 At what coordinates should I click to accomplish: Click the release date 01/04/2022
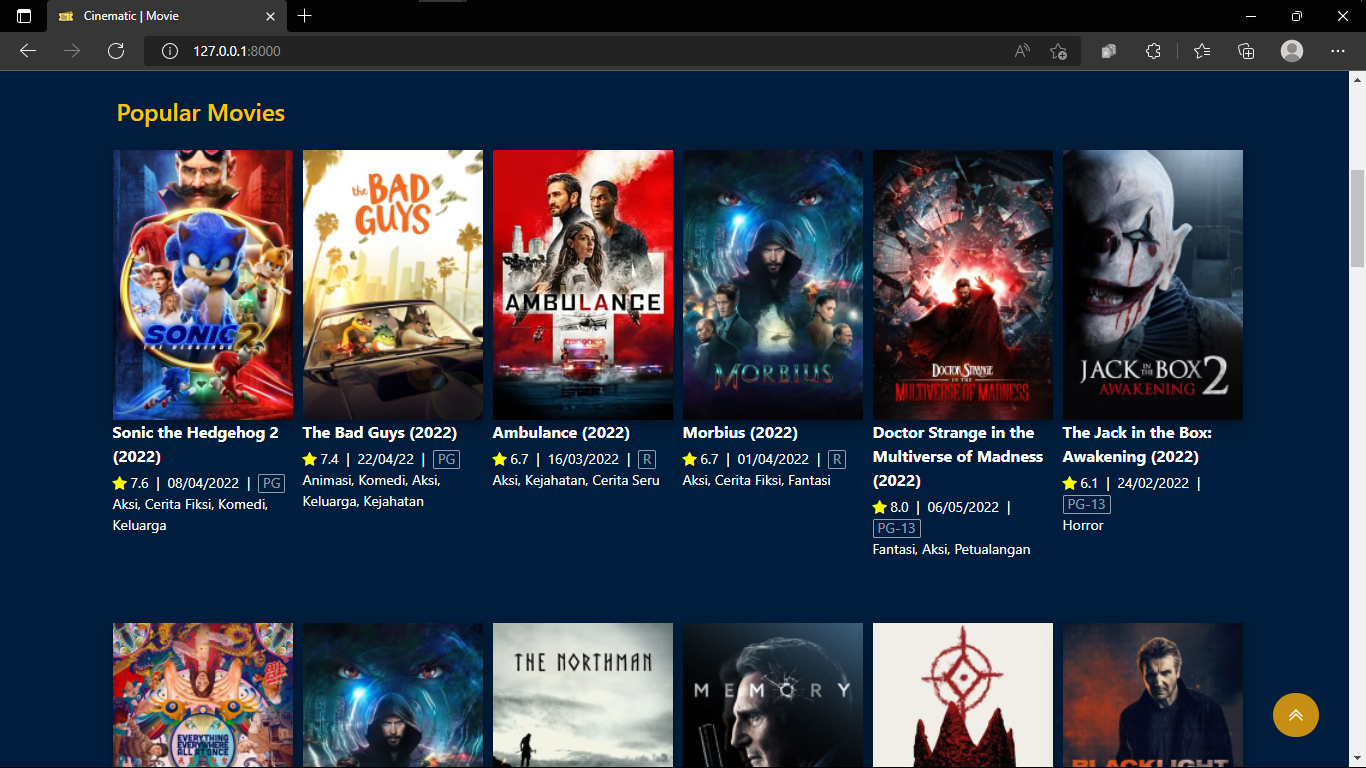tap(773, 460)
